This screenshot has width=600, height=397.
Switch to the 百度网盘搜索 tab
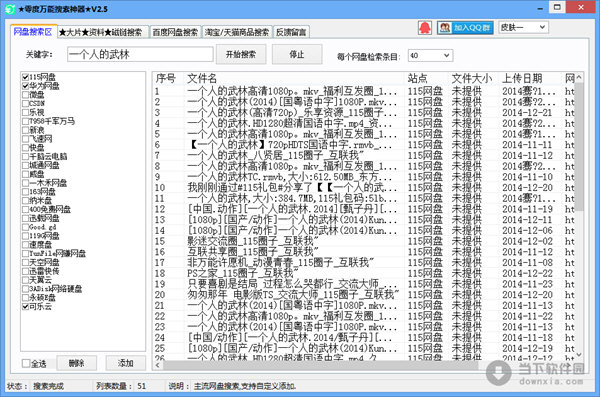tap(175, 32)
